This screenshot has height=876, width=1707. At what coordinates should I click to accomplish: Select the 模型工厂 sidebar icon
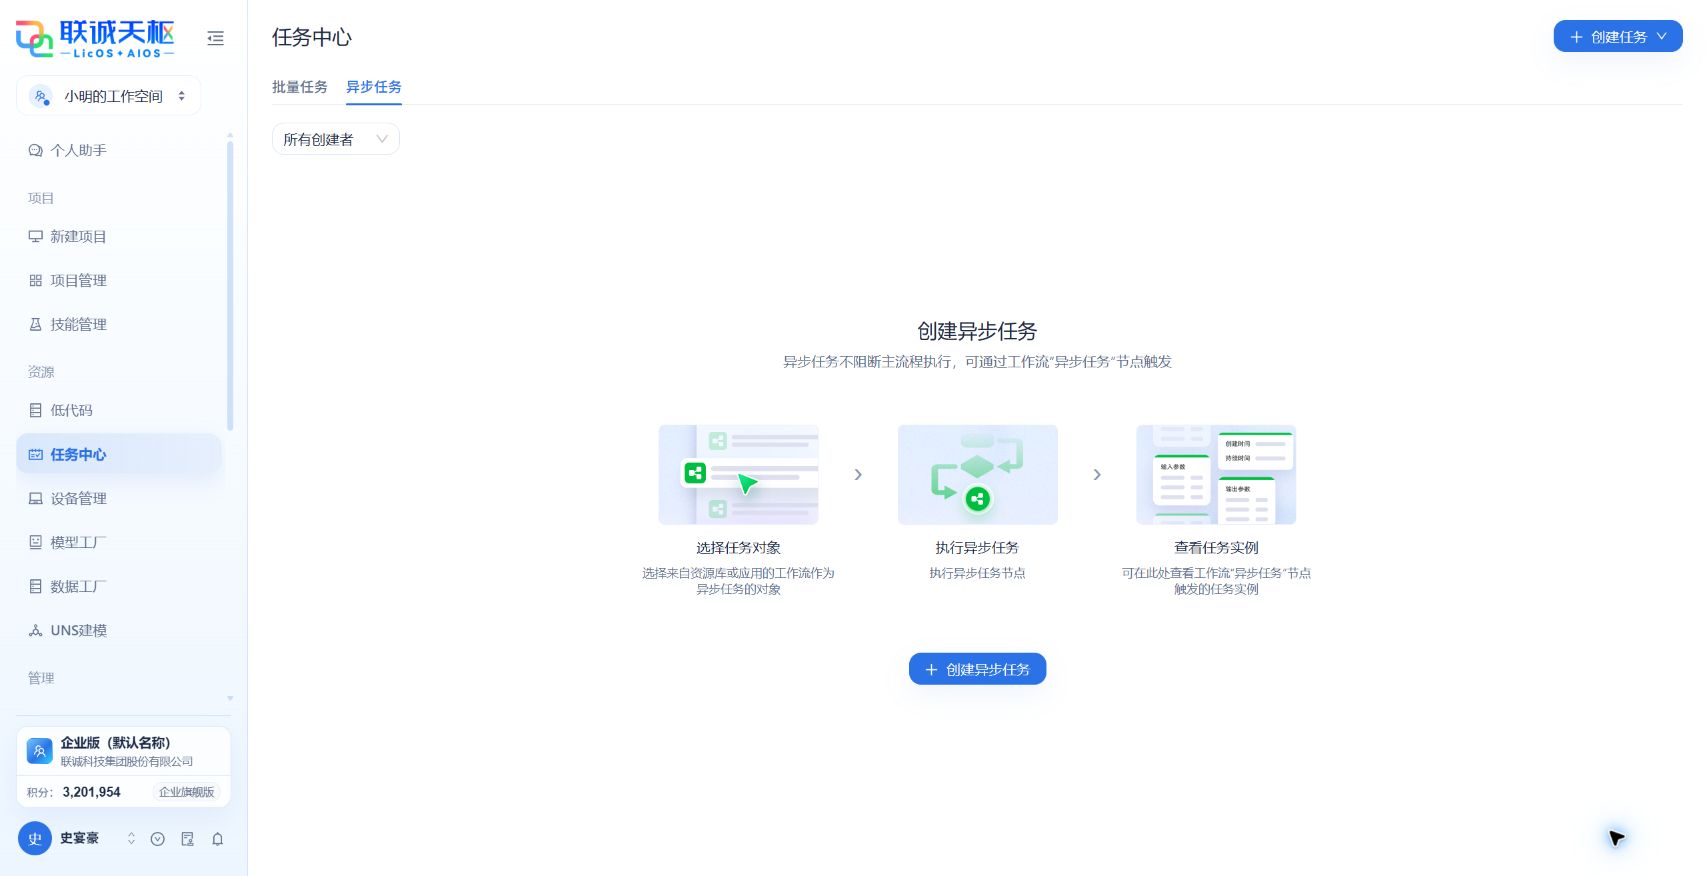[35, 543]
